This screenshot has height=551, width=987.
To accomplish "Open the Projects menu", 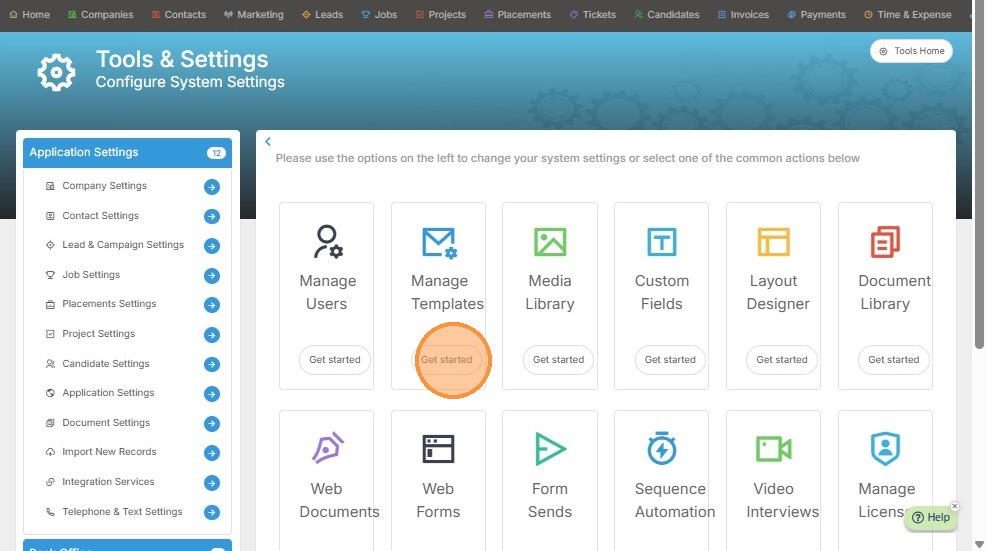I will [x=441, y=14].
